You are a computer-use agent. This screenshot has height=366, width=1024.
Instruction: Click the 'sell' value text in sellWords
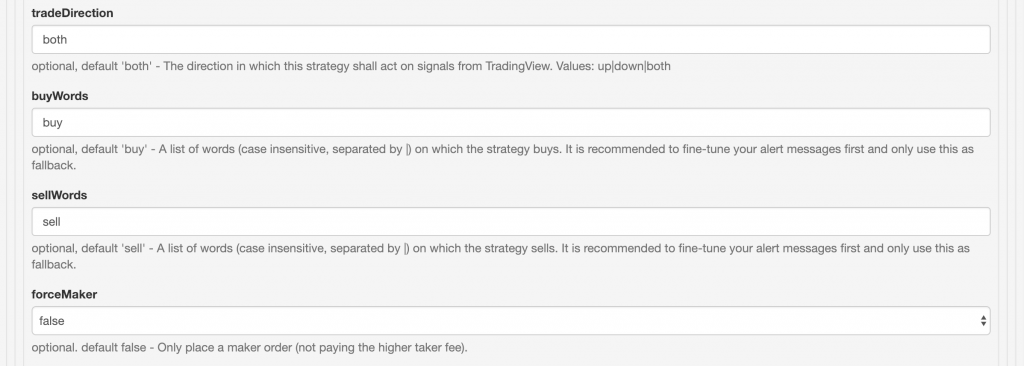tap(52, 222)
